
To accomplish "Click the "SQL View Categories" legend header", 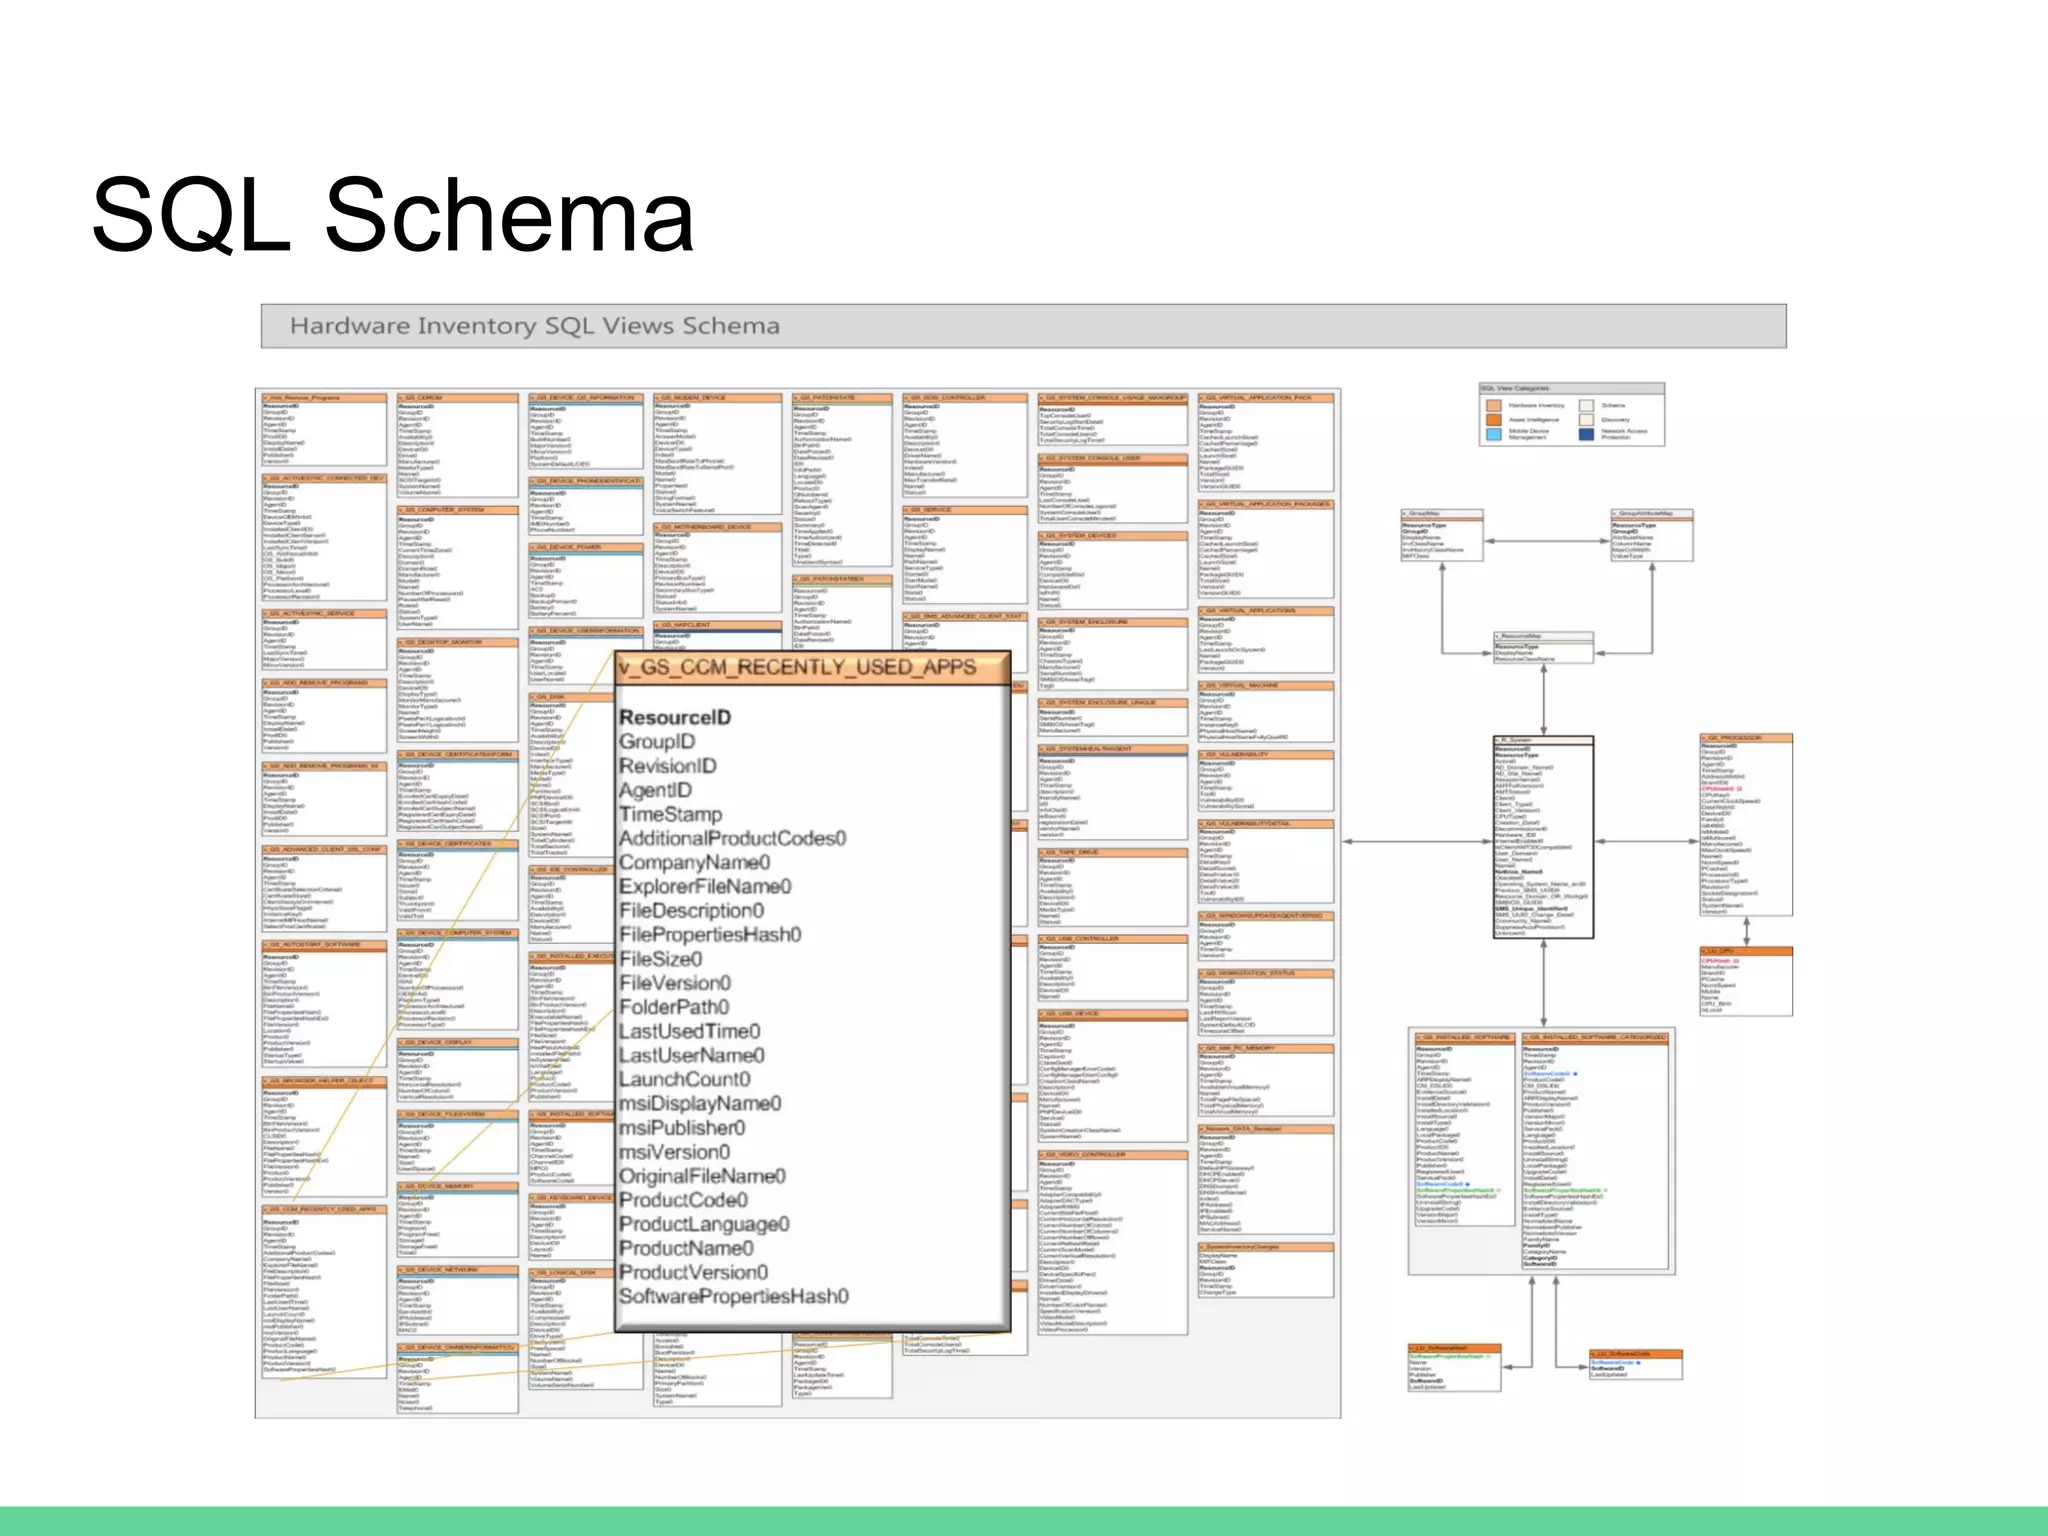I will click(x=1571, y=388).
